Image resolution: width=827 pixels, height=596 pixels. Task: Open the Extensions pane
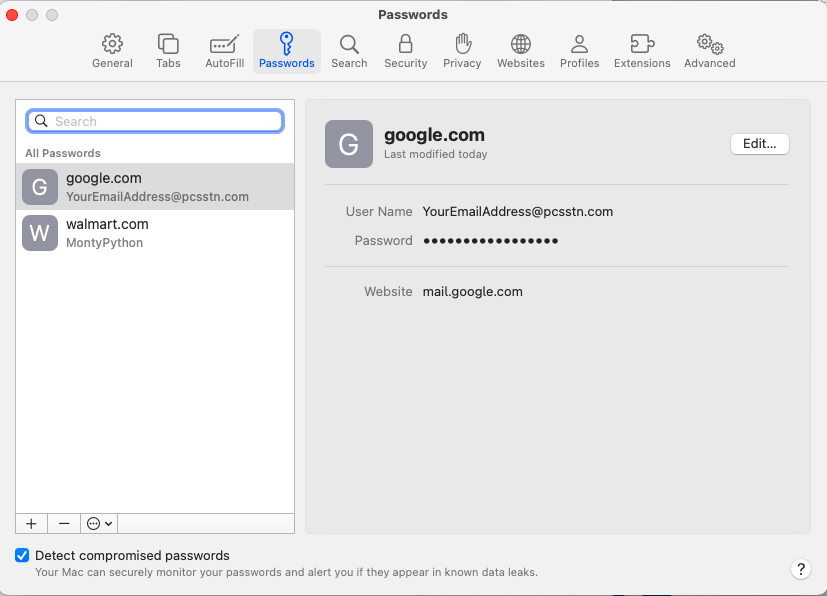(642, 51)
